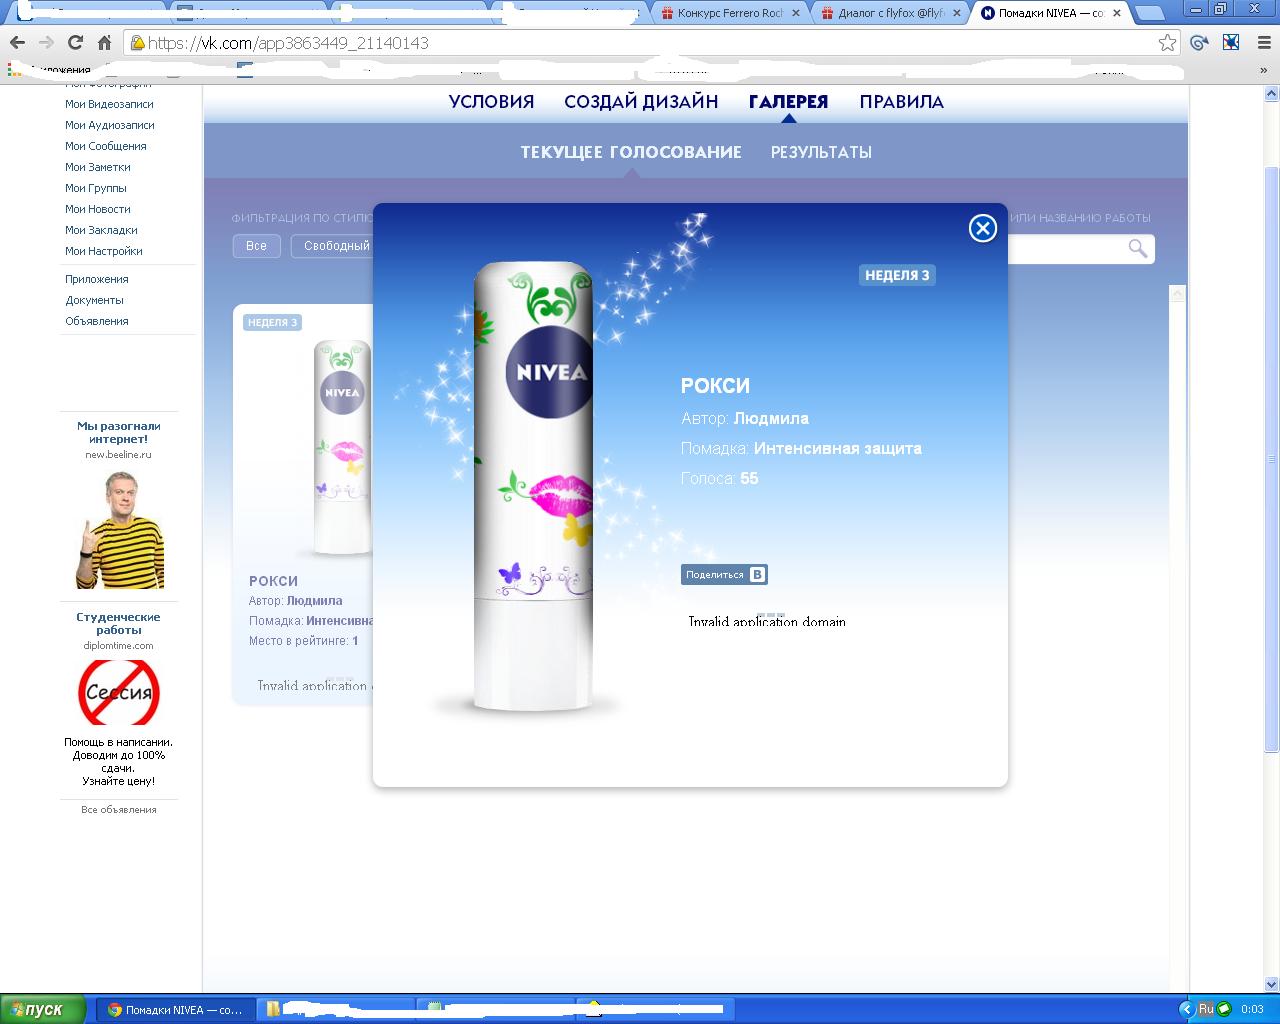Viewport: 1280px width, 1024px height.
Task: Click the blue extension icon in toolbar
Action: [x=1231, y=43]
